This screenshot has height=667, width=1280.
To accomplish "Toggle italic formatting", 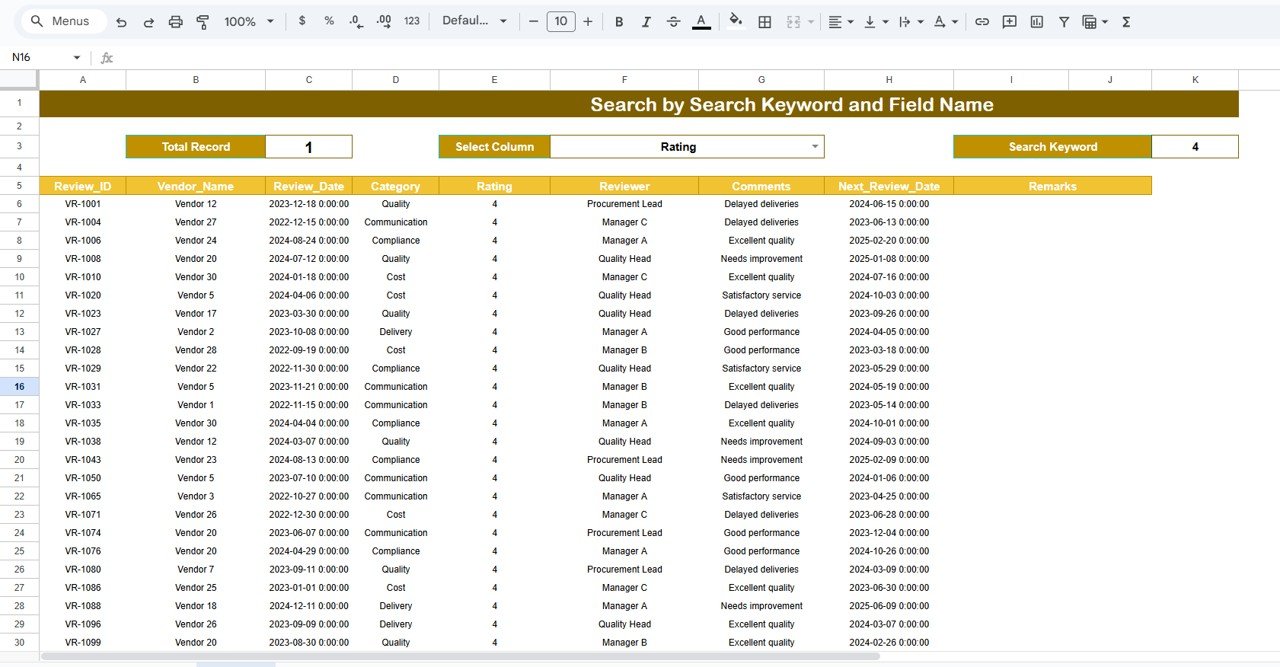I will [645, 20].
